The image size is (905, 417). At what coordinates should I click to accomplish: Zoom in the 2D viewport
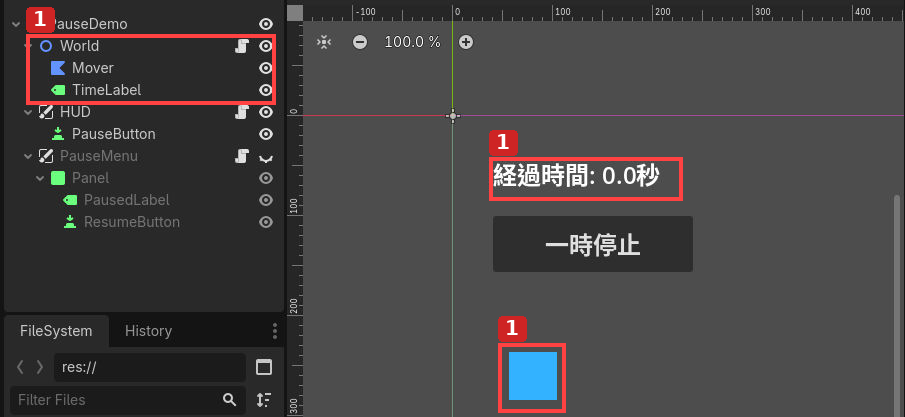tap(466, 42)
